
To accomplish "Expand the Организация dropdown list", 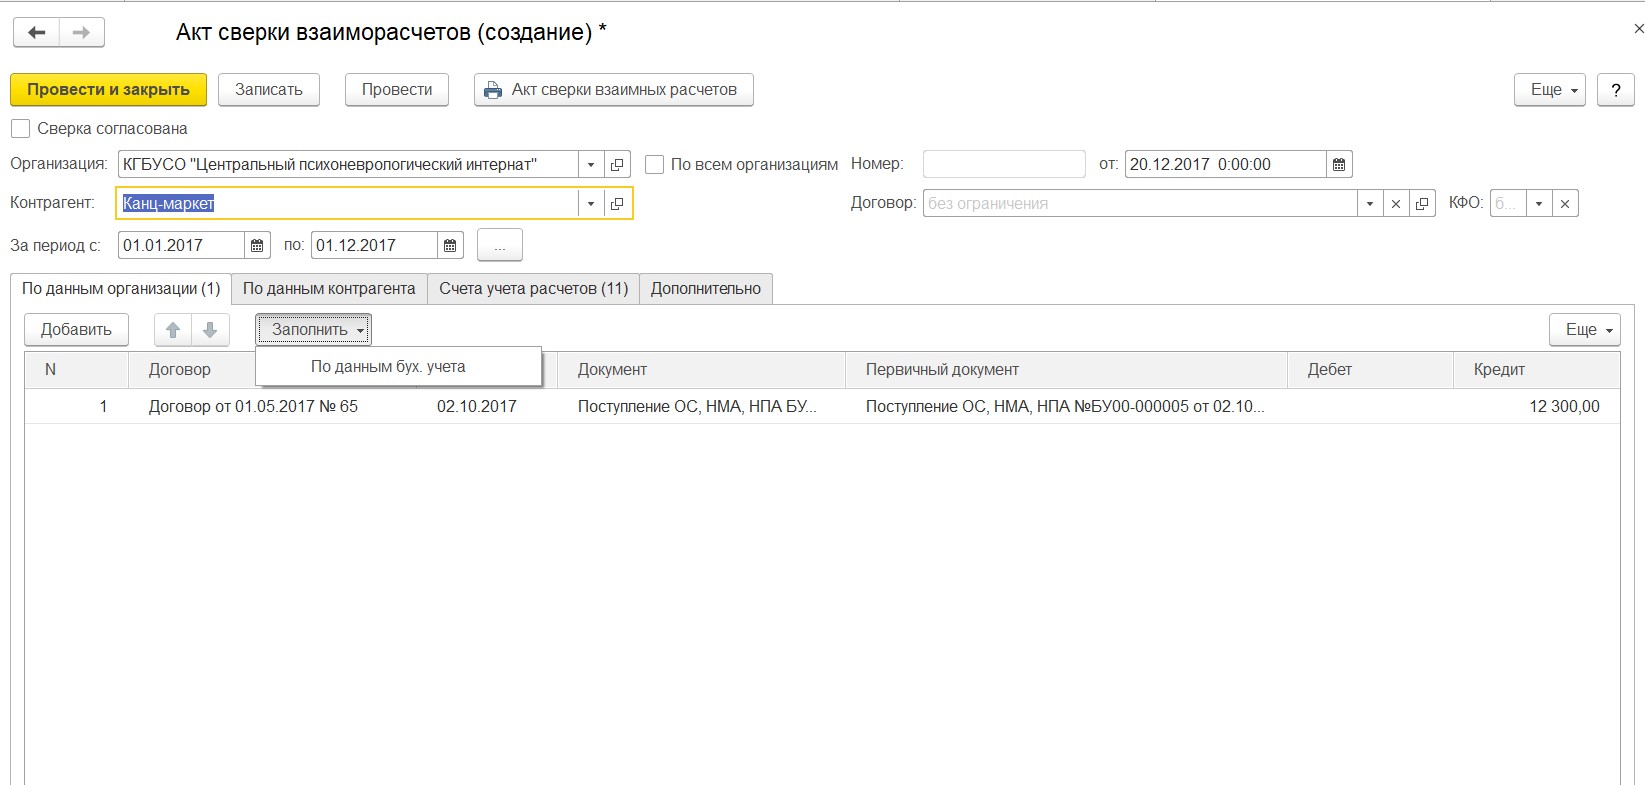I will [x=591, y=164].
